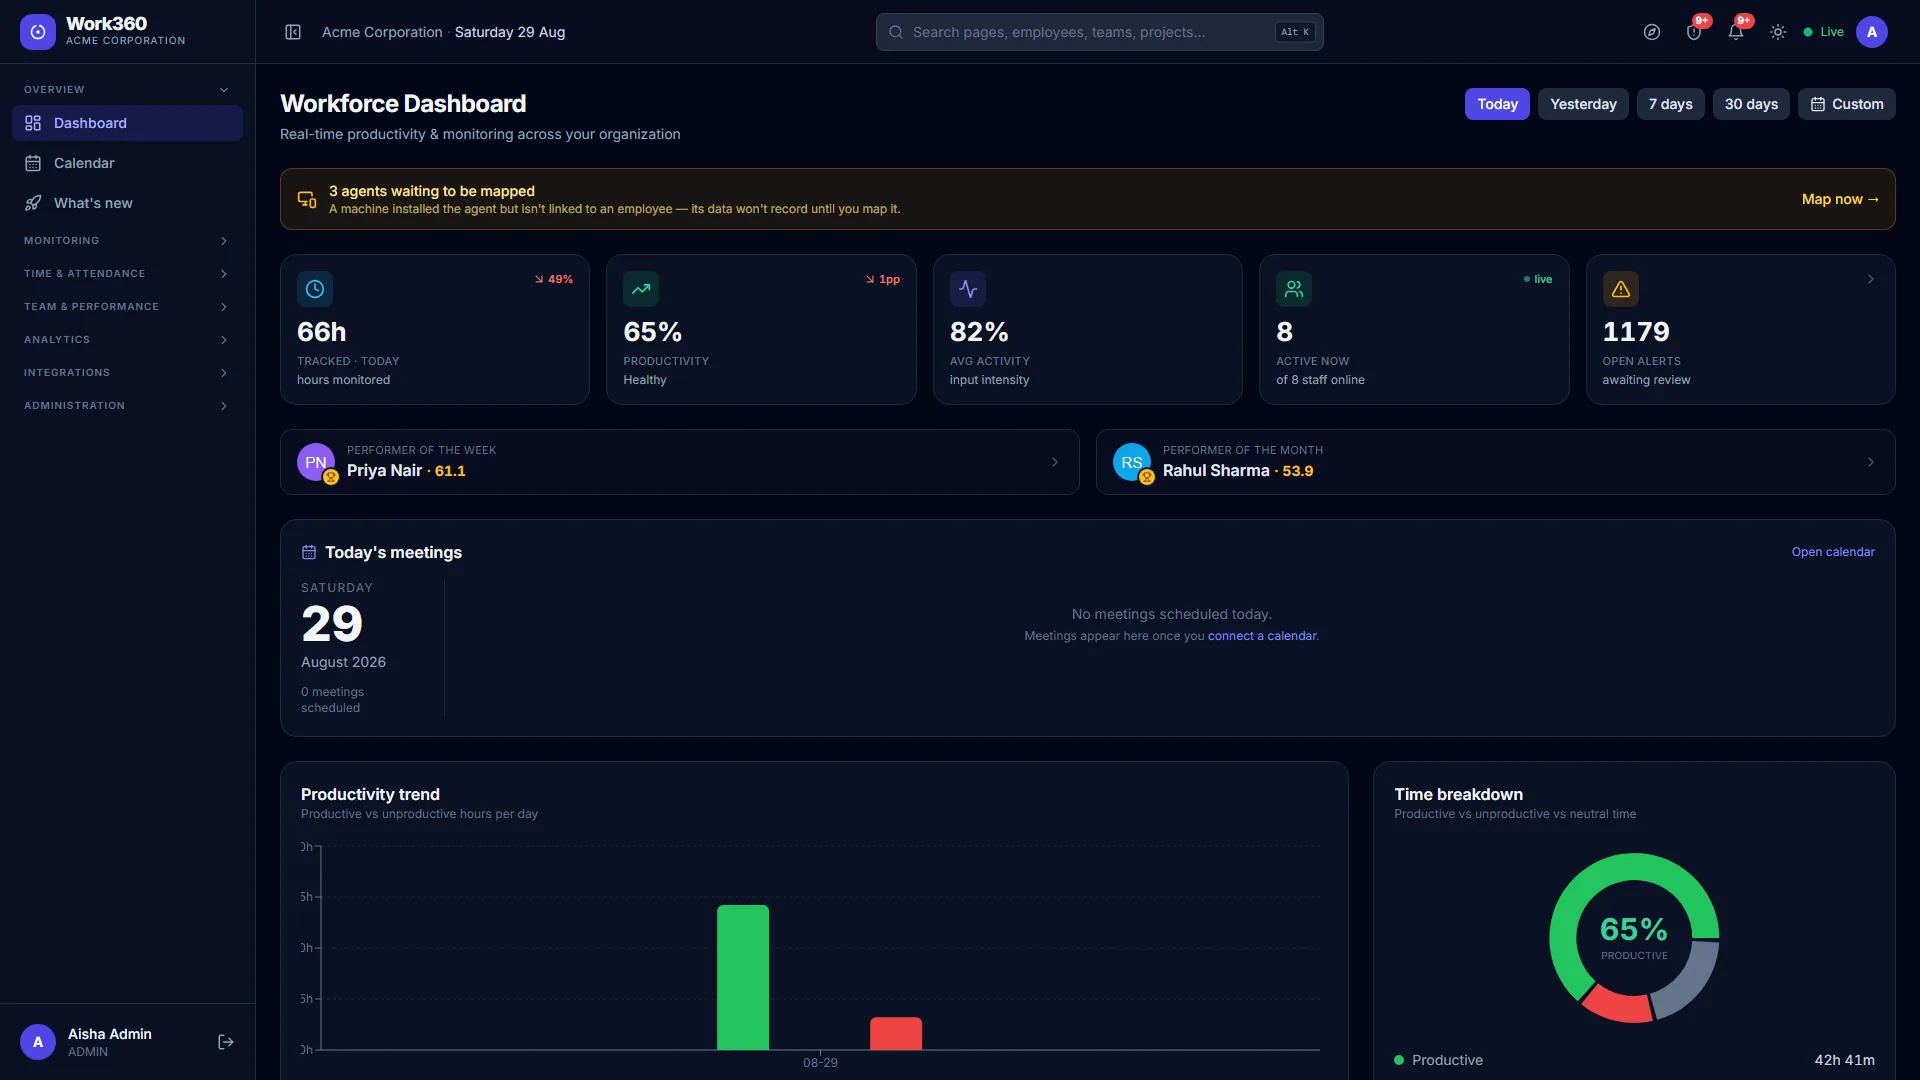This screenshot has width=1920, height=1080.
Task: Click the Calendar icon in sidebar
Action: [33, 163]
